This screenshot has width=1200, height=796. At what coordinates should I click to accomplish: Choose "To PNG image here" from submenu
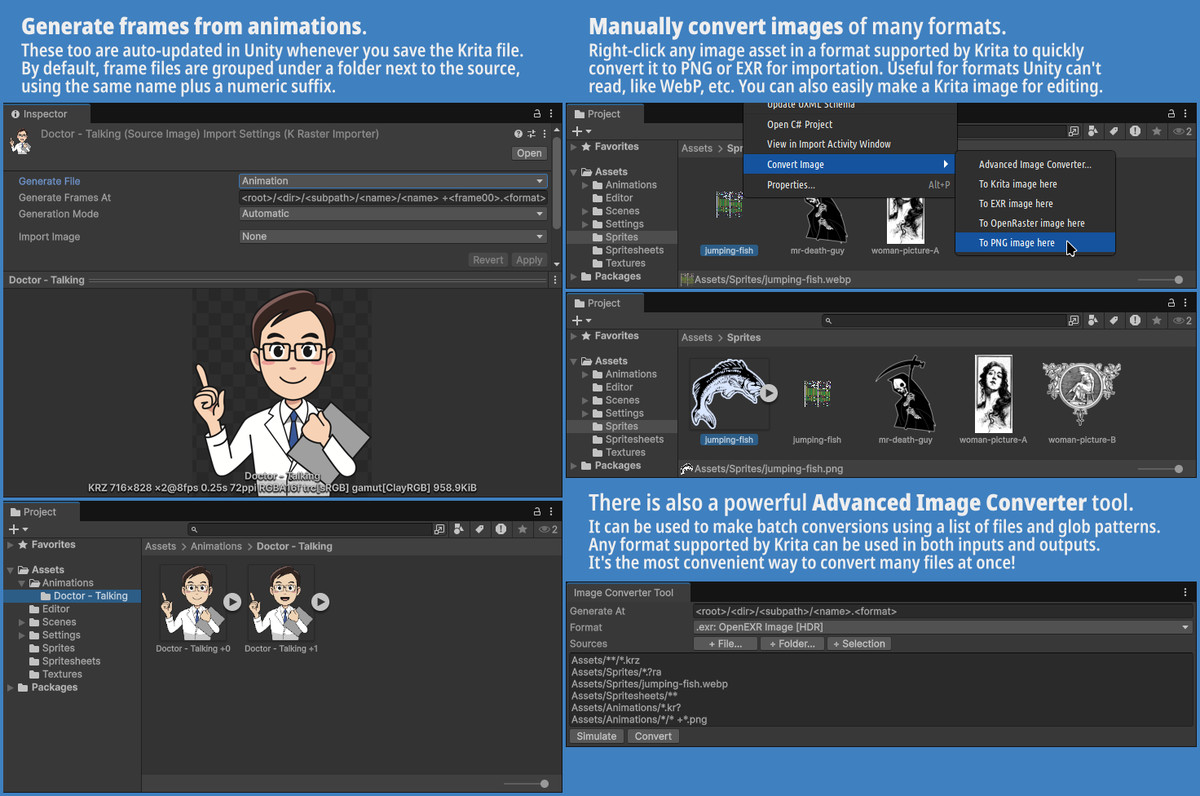click(x=1016, y=243)
